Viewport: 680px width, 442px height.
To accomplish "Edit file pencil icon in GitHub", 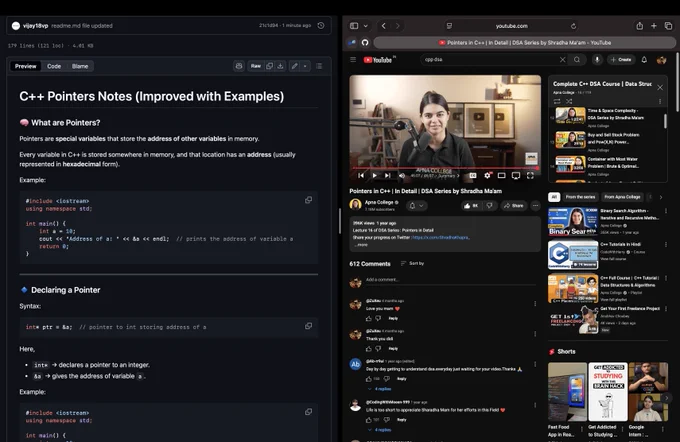I will point(294,66).
